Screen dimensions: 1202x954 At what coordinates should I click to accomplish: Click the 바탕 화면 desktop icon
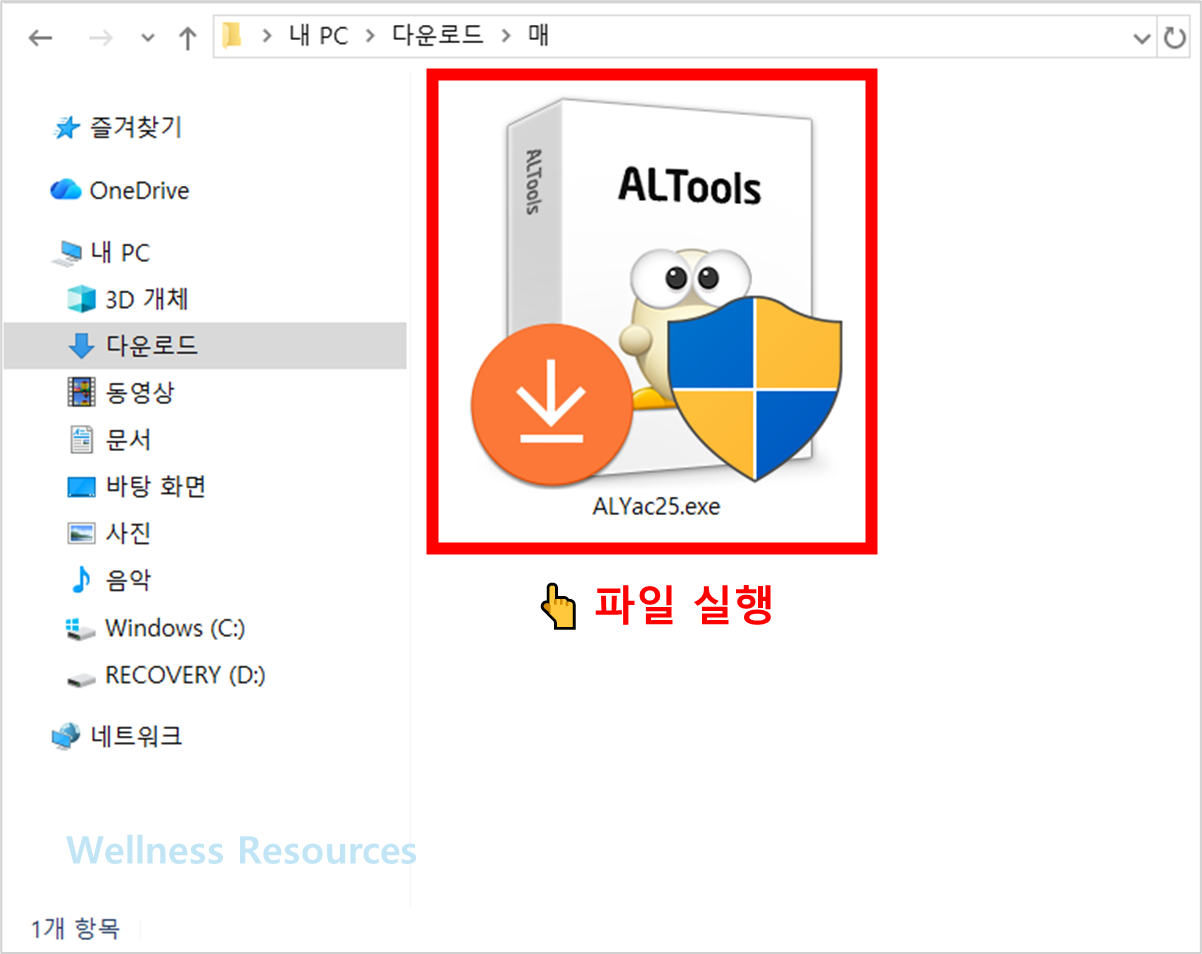(81, 487)
